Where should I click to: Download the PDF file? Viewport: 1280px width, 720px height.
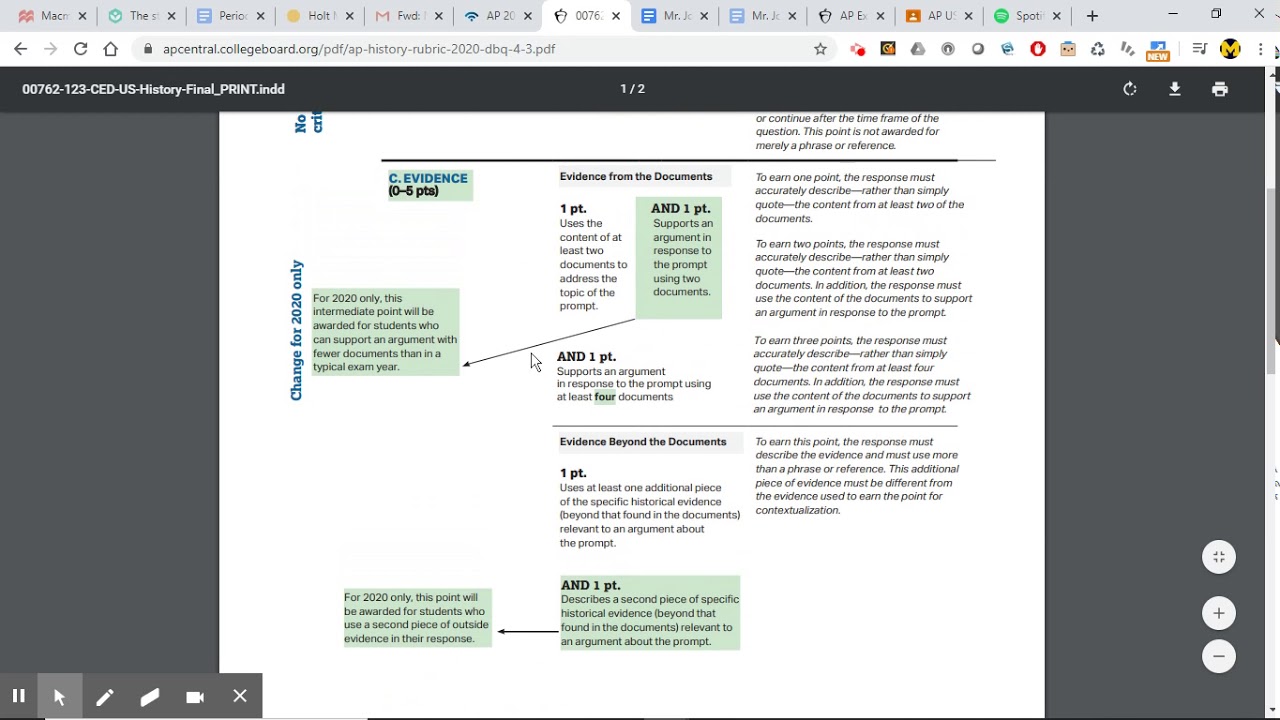[x=1175, y=89]
